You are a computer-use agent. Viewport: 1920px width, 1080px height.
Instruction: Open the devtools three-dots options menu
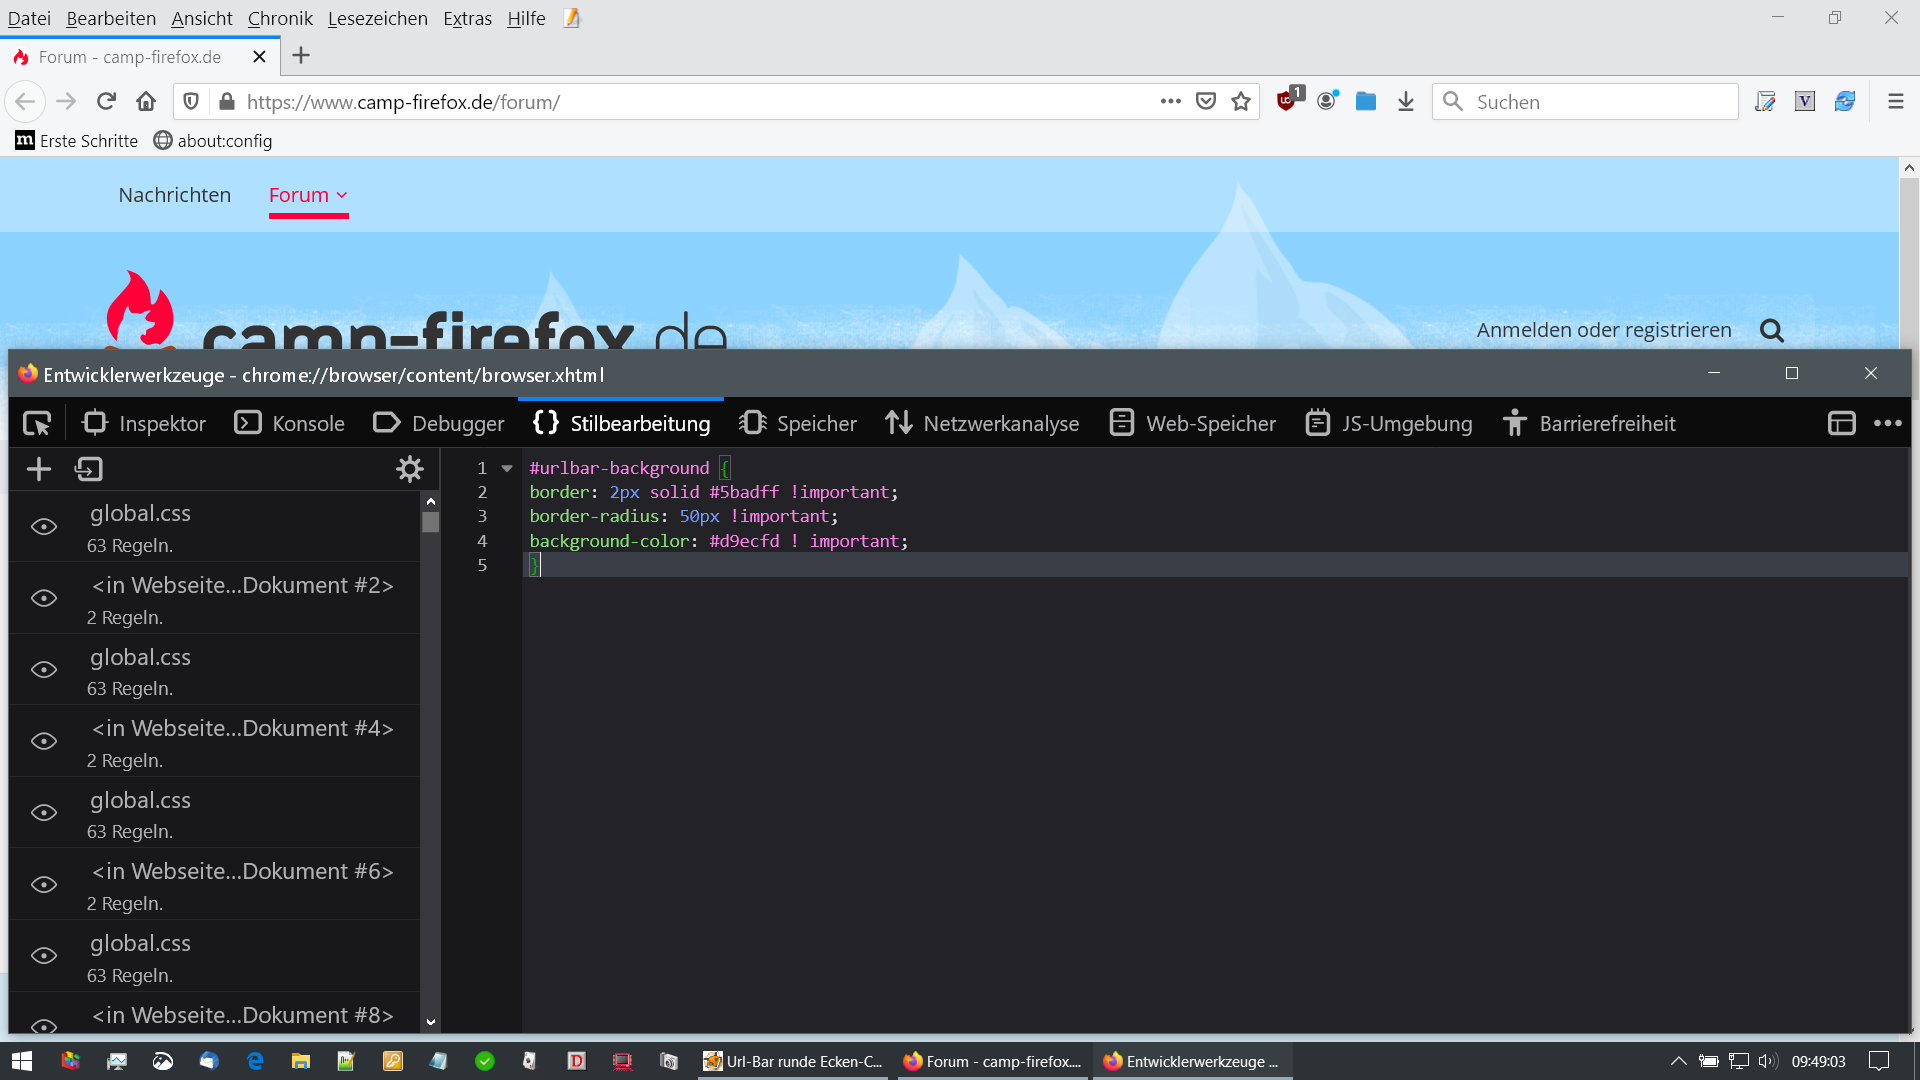(1887, 424)
